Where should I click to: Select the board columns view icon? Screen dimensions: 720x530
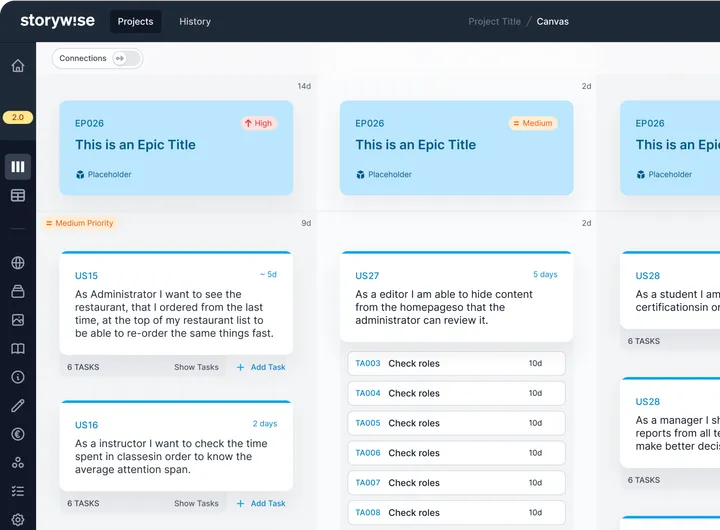[x=18, y=166]
